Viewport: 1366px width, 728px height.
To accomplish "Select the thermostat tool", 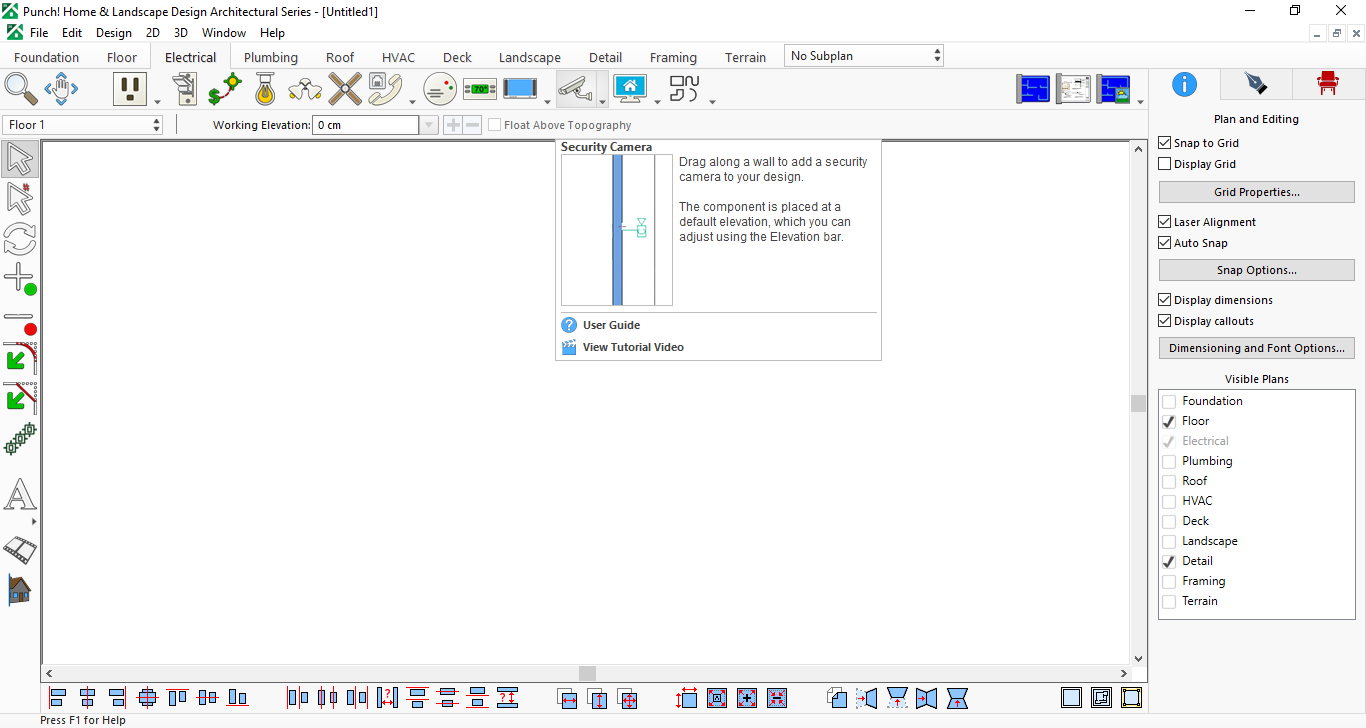I will coord(480,89).
